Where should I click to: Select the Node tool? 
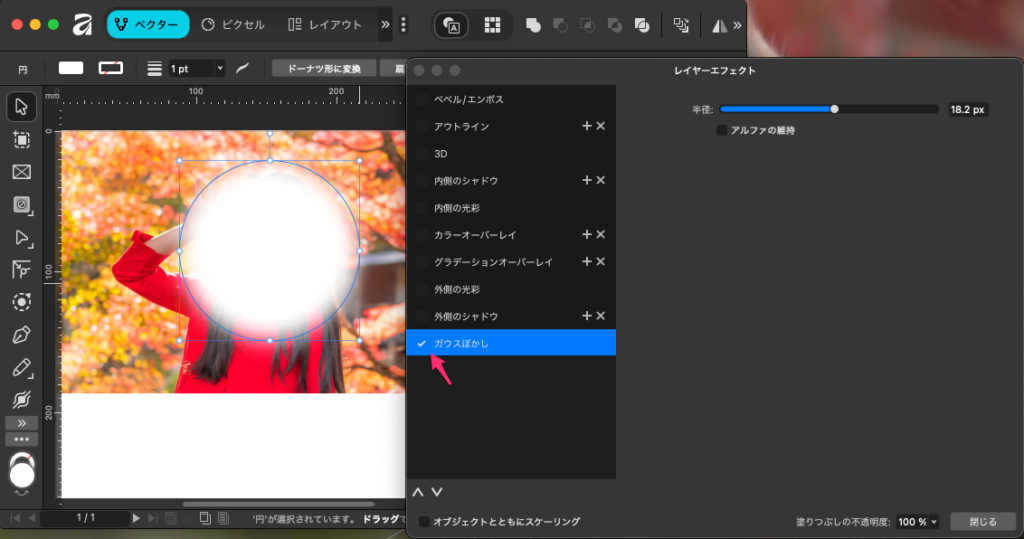(21, 237)
